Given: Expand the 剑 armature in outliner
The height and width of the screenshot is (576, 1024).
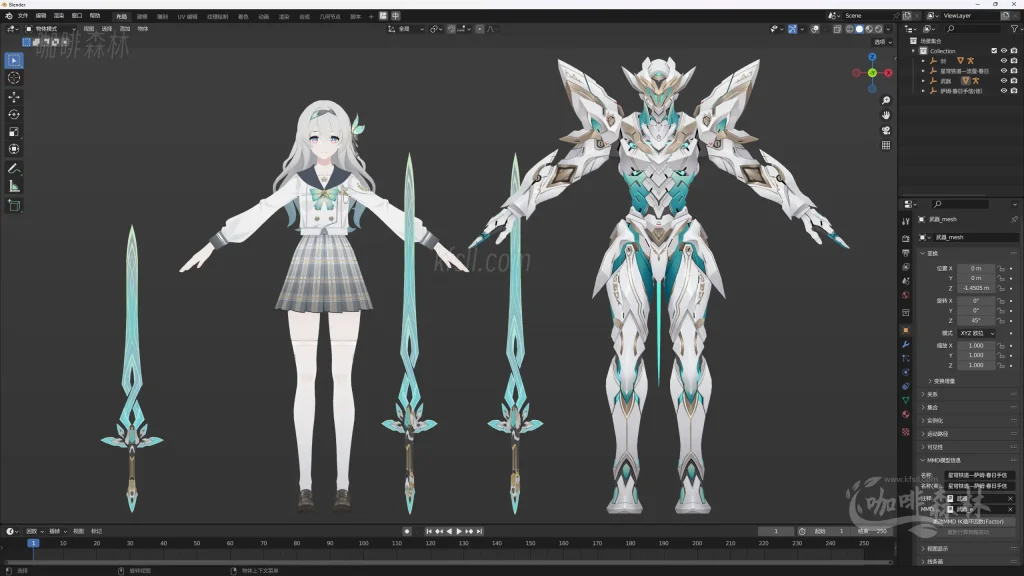Looking at the screenshot, I should click(x=923, y=61).
